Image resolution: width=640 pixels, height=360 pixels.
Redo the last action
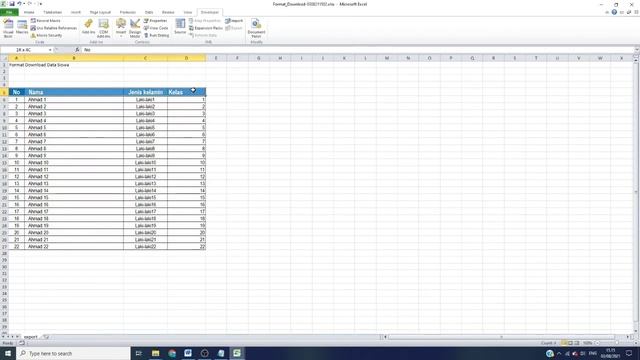29,4
